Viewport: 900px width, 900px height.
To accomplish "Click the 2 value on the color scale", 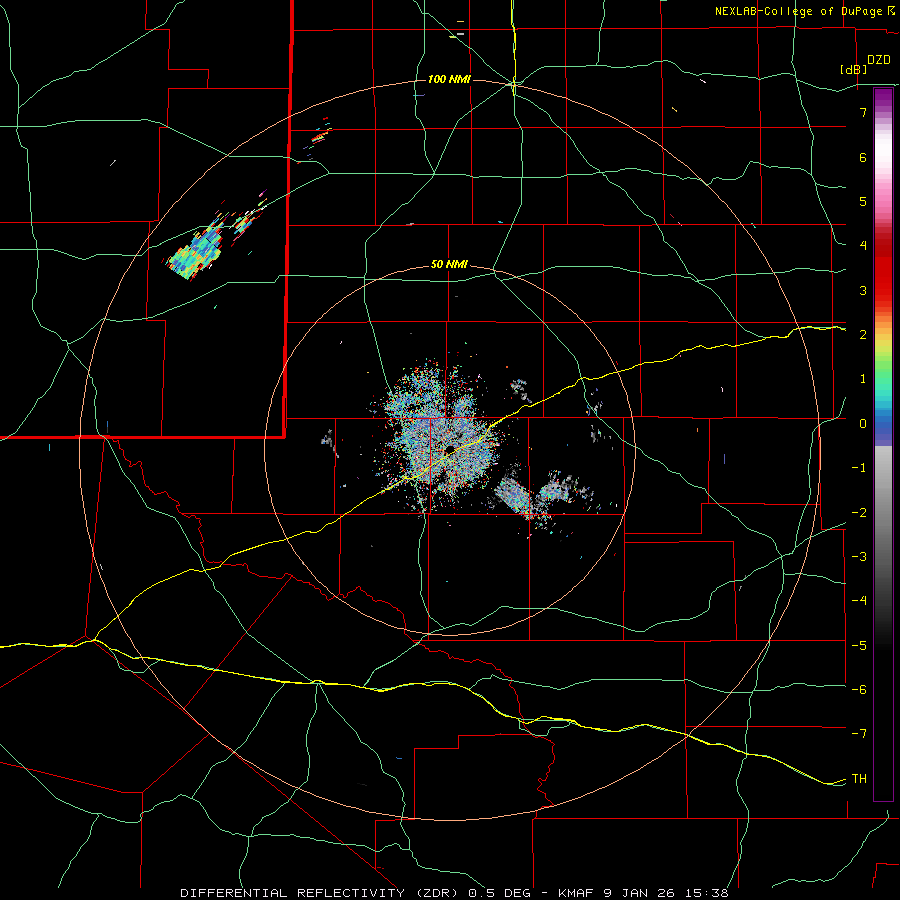I will tap(863, 335).
